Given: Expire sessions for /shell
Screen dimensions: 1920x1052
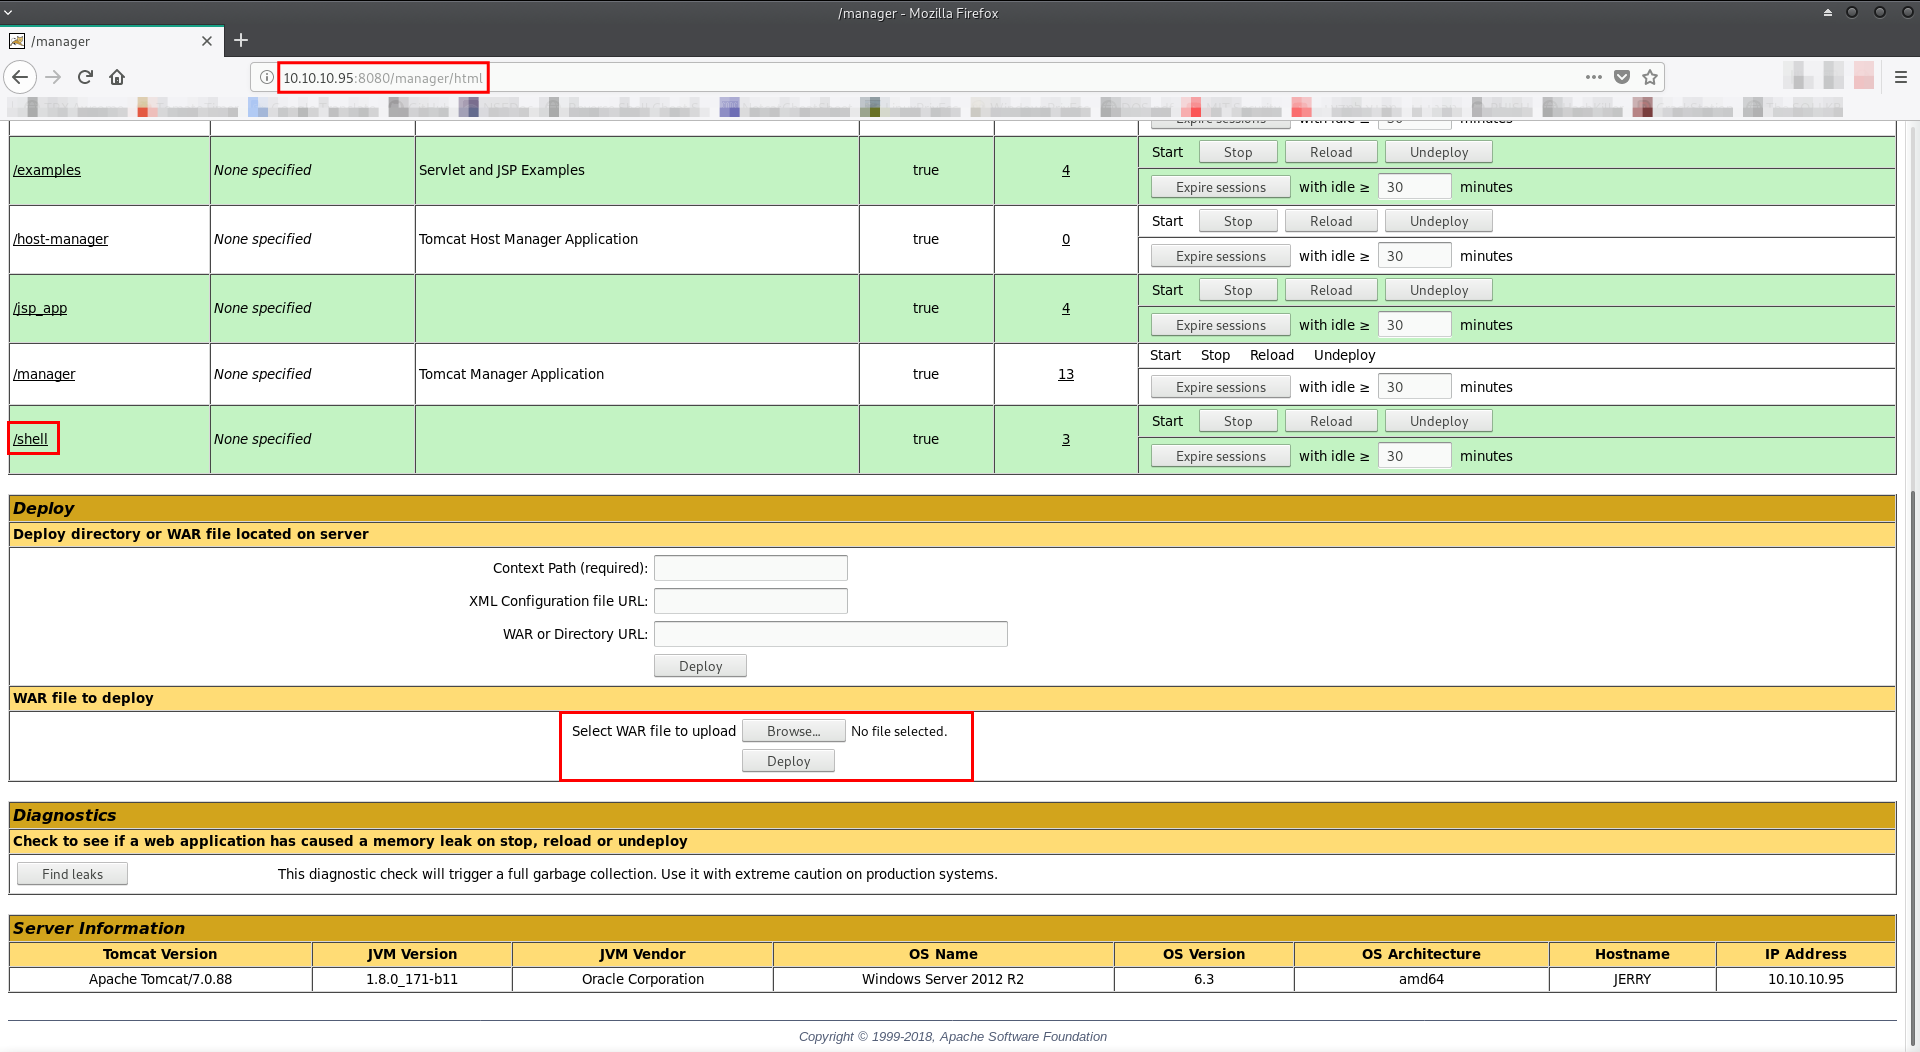Looking at the screenshot, I should pyautogui.click(x=1221, y=456).
